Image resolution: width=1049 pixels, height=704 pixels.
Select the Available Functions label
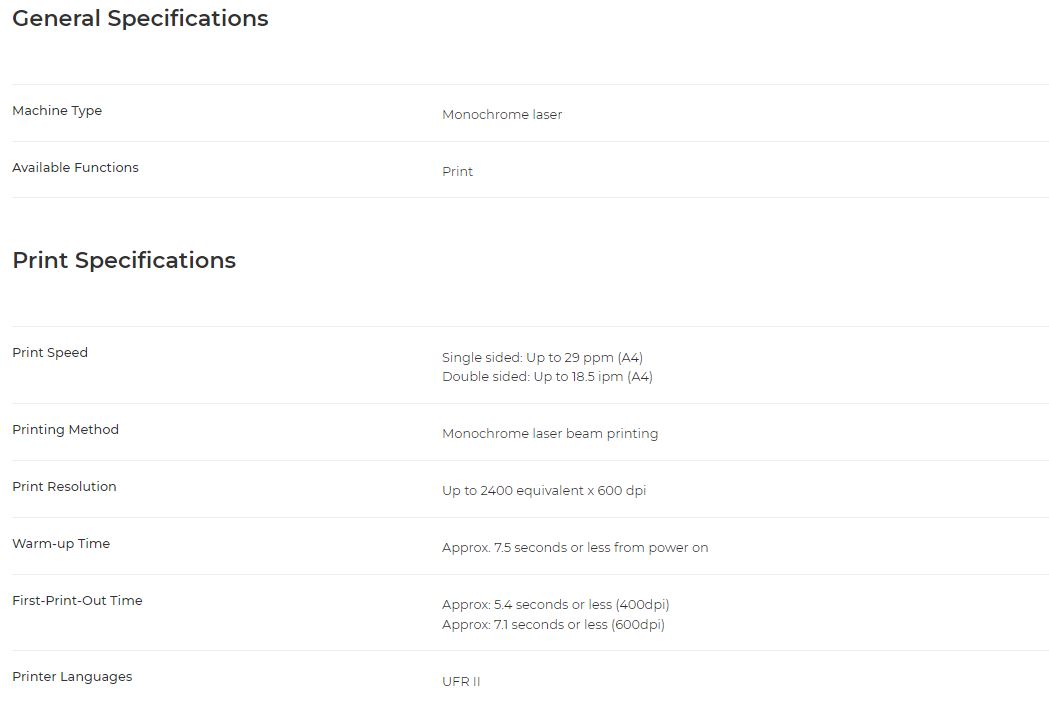[75, 167]
